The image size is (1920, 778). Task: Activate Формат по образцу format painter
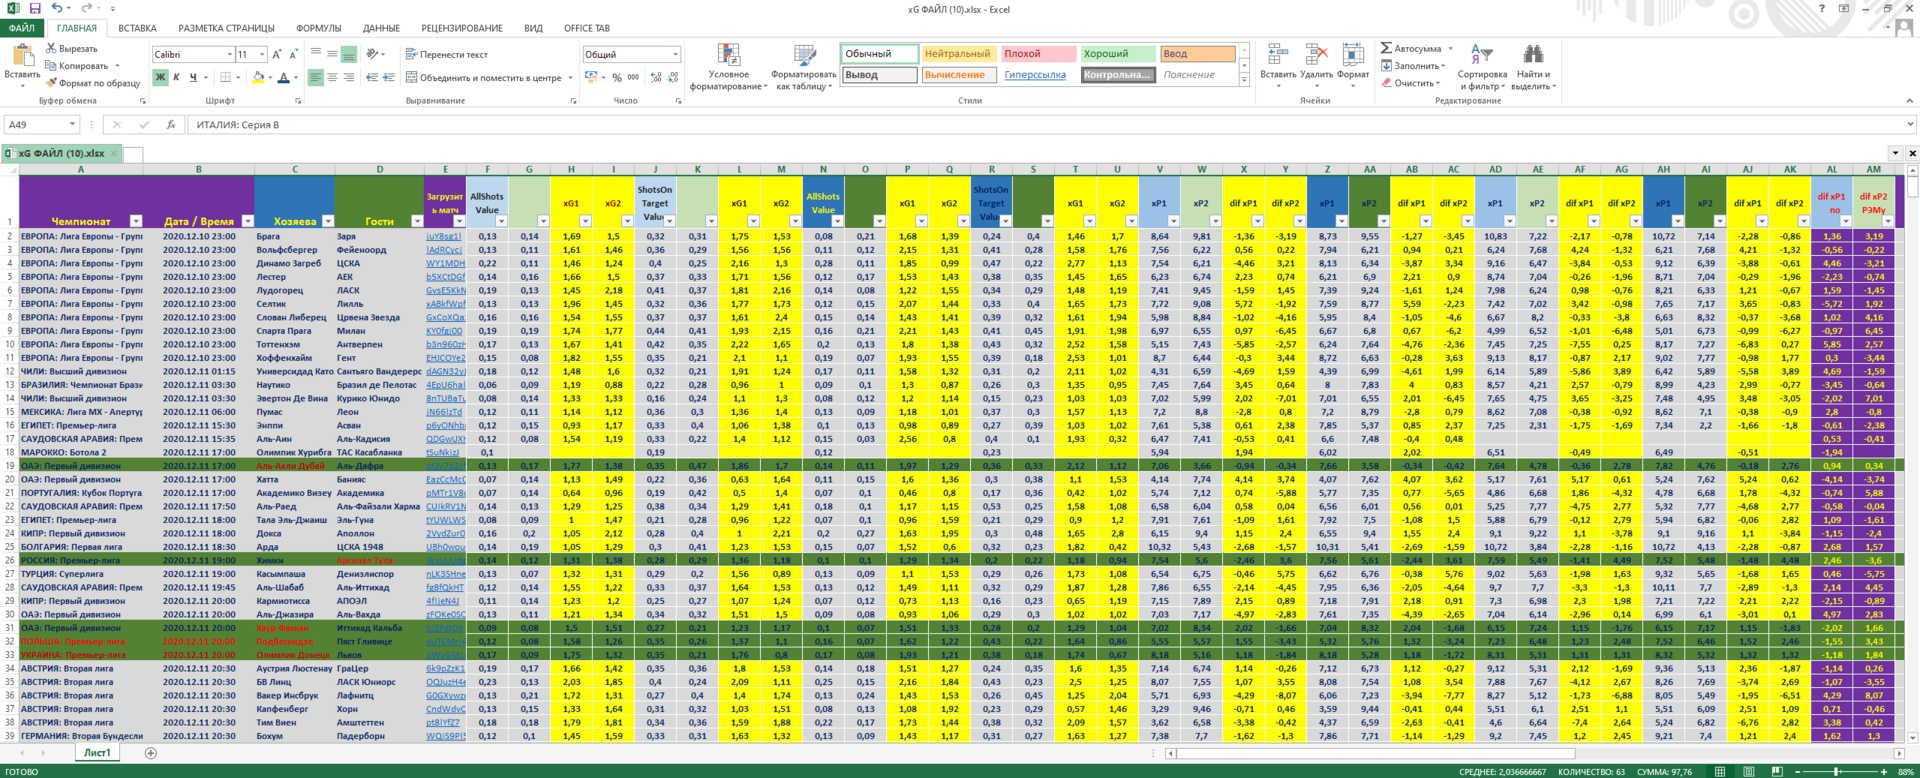(x=92, y=82)
